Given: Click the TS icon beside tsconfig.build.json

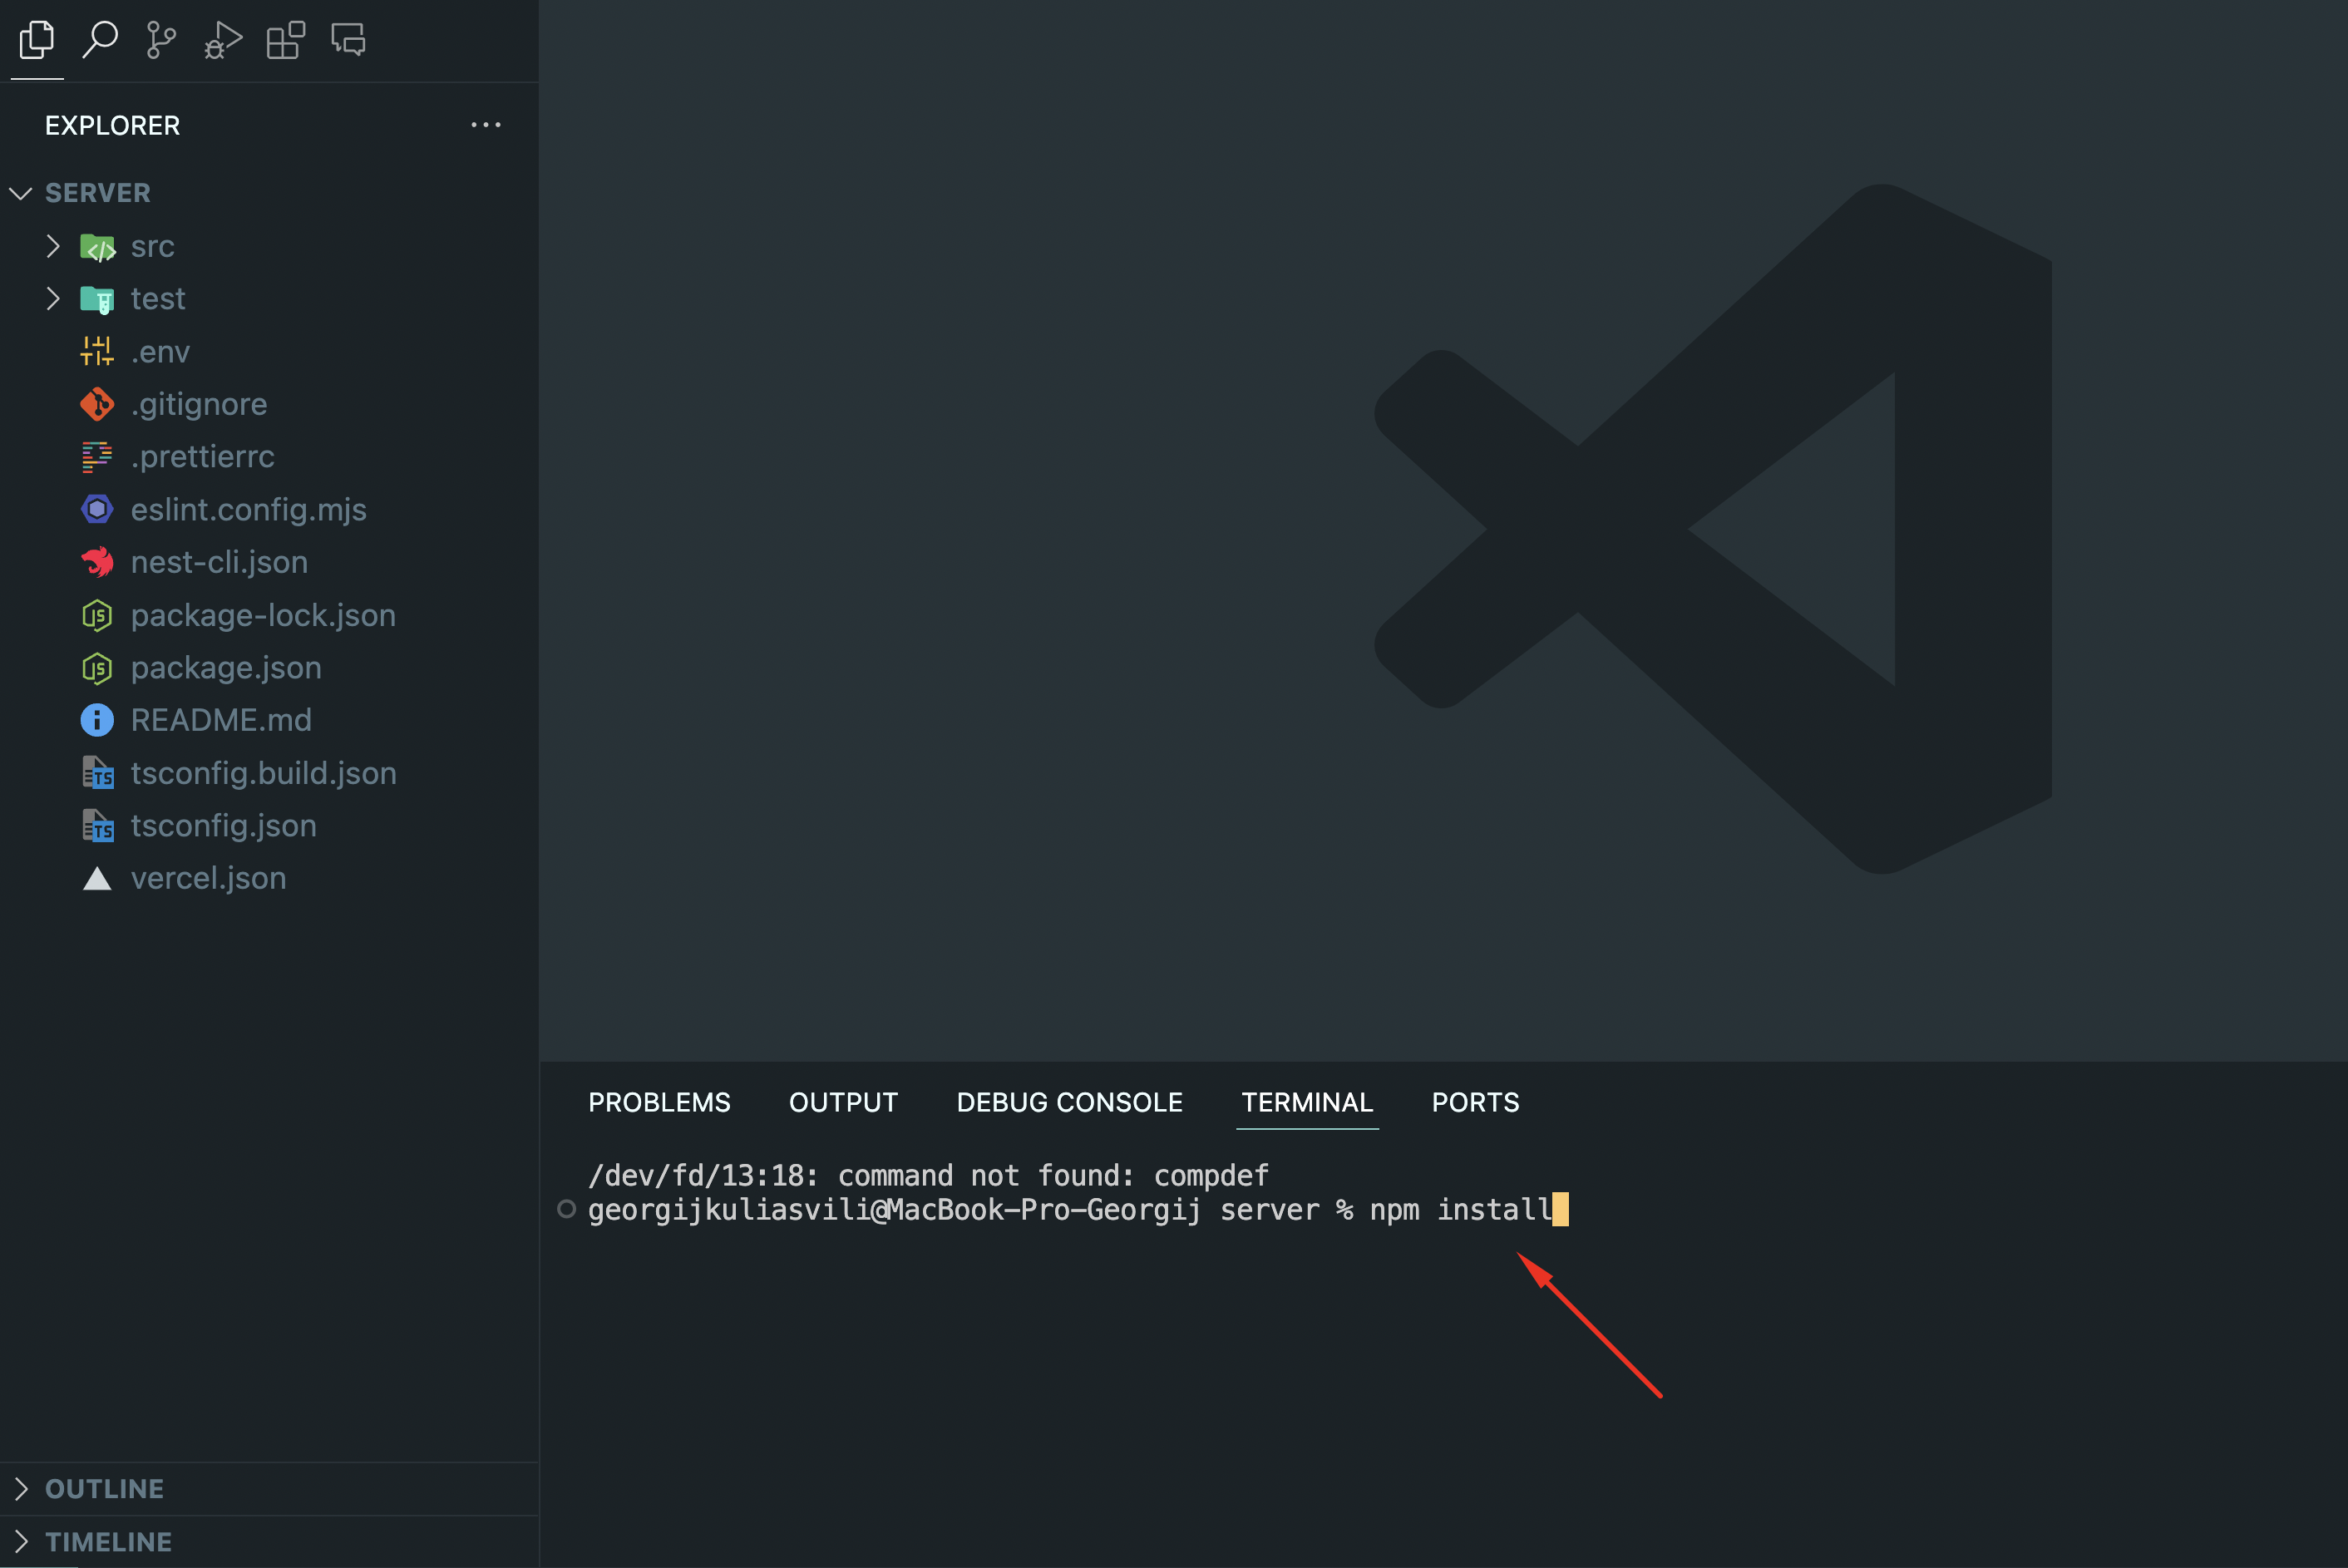Looking at the screenshot, I should [x=97, y=773].
